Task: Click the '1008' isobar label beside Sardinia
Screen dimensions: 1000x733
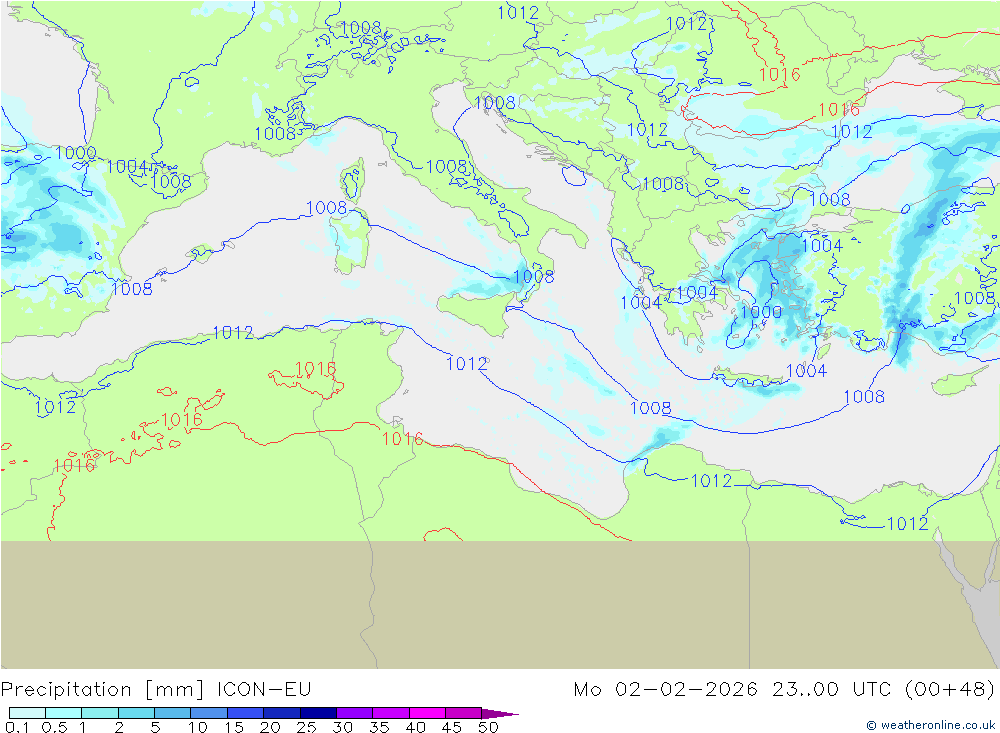Action: (326, 208)
